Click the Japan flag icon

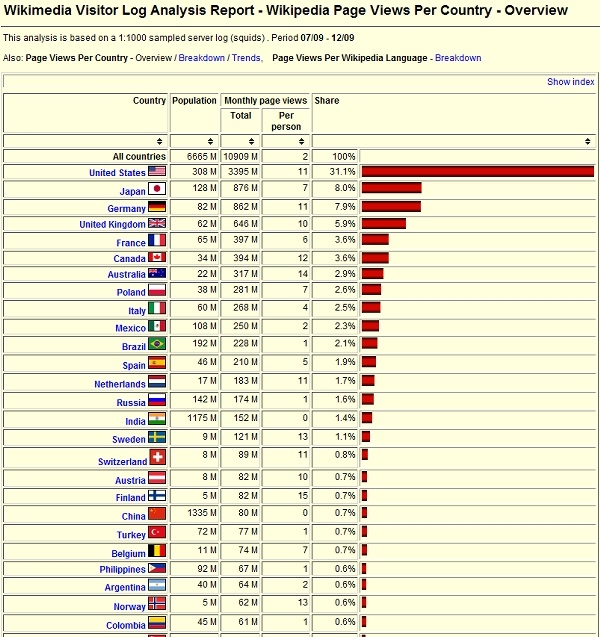click(157, 188)
